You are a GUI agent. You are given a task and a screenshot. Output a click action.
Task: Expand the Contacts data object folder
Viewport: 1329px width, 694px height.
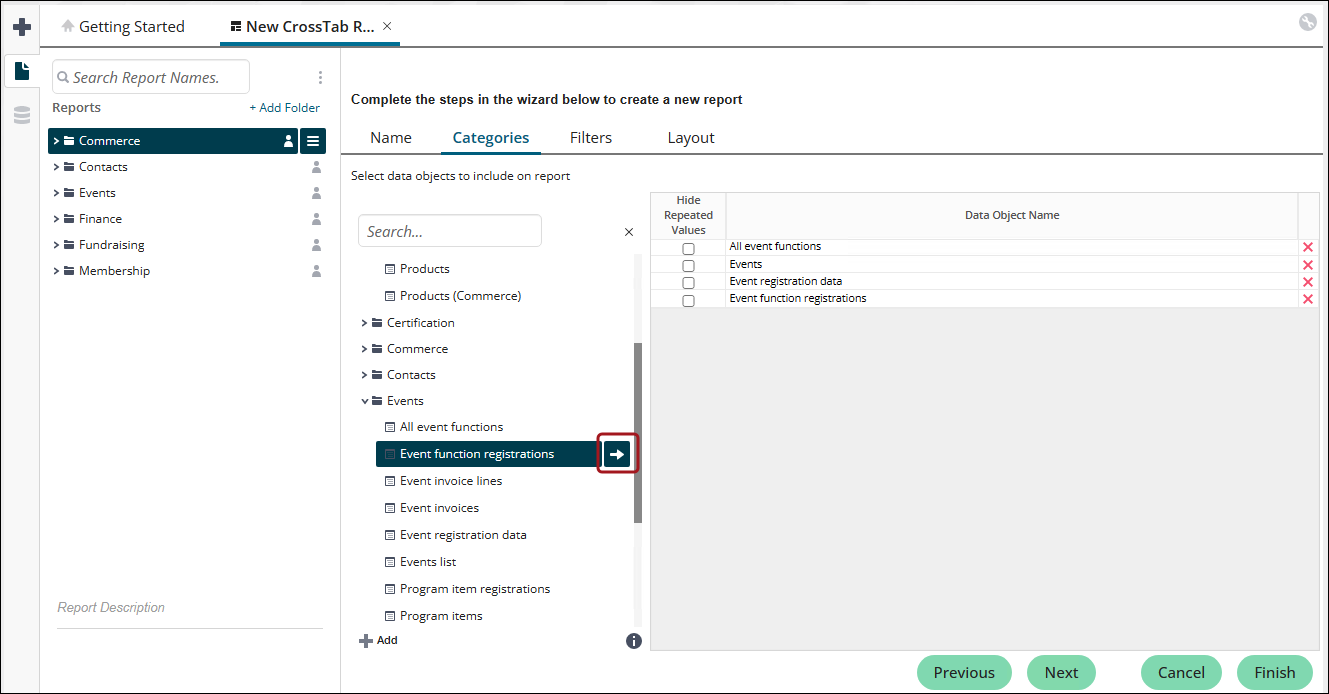point(364,375)
